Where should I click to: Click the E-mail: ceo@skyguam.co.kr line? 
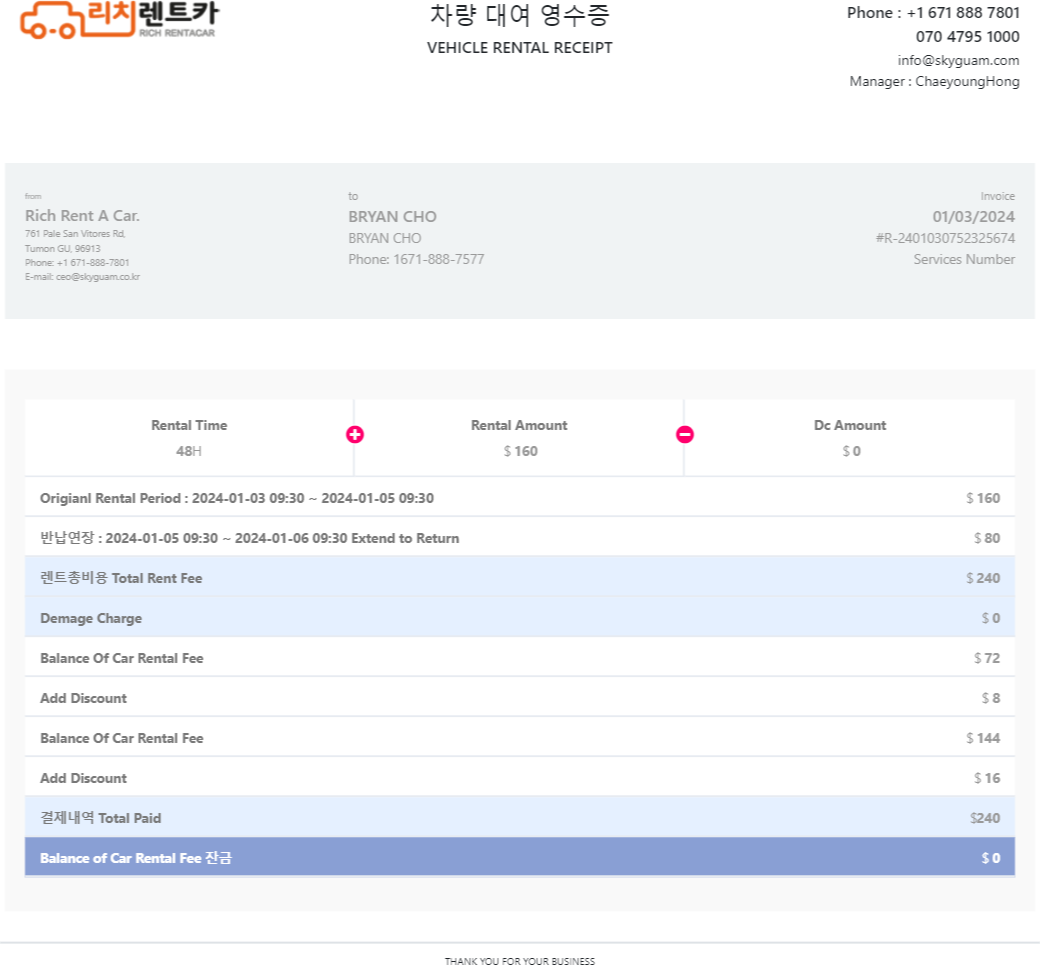click(82, 277)
